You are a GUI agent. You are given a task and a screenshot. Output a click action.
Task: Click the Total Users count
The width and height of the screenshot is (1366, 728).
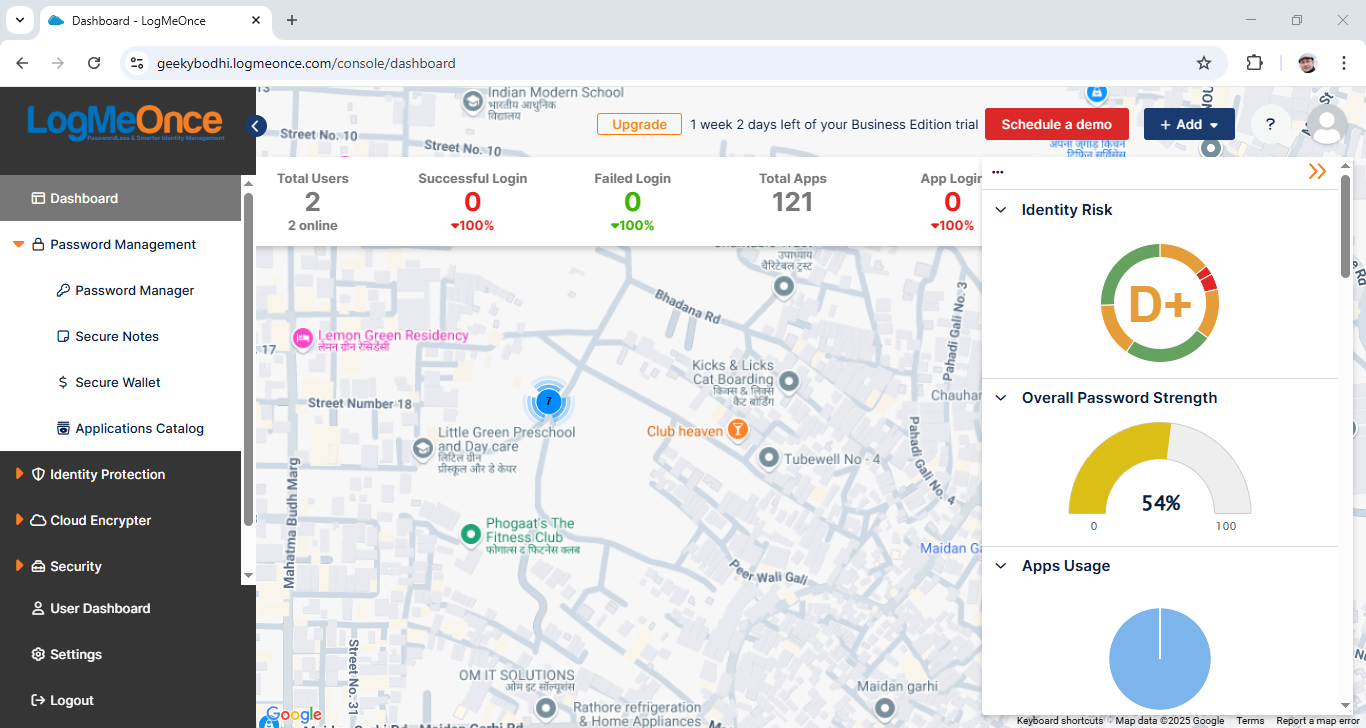click(312, 202)
